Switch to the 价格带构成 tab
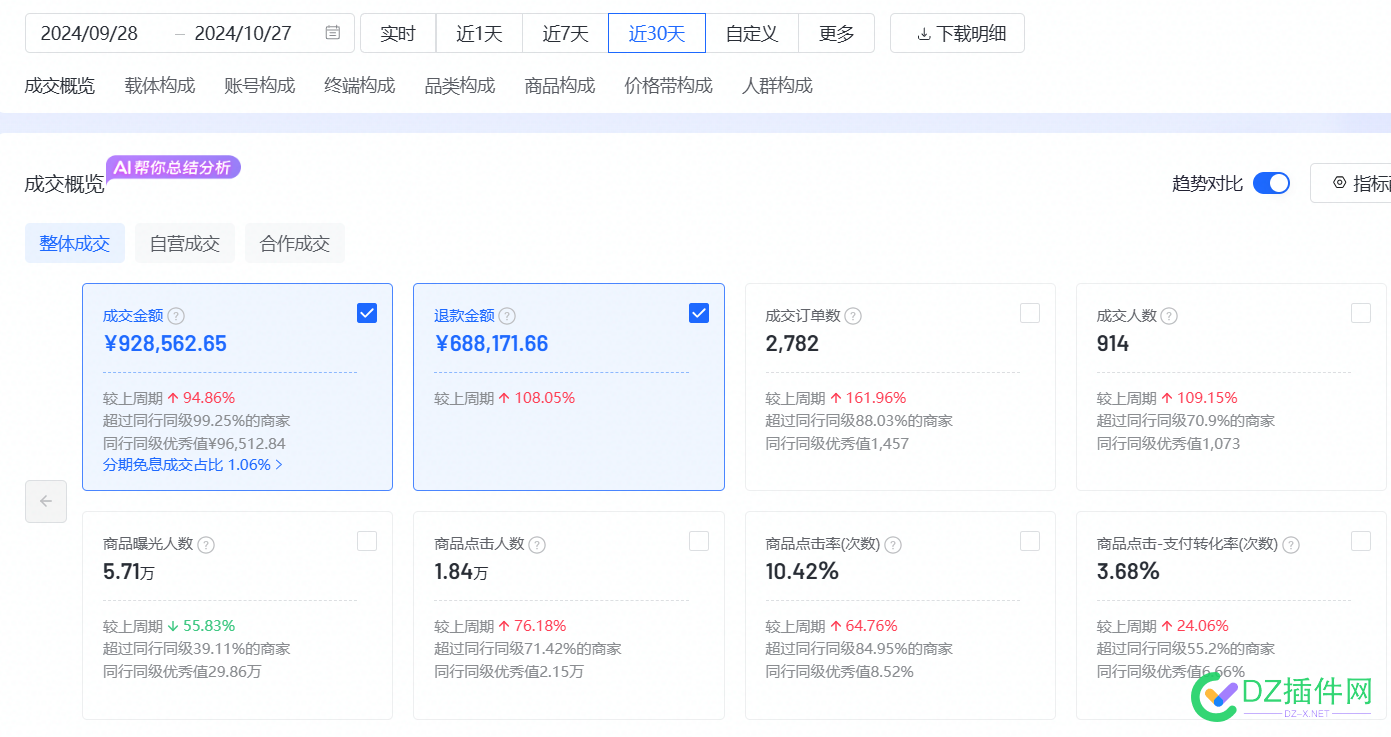This screenshot has width=1391, height=737. click(x=669, y=86)
